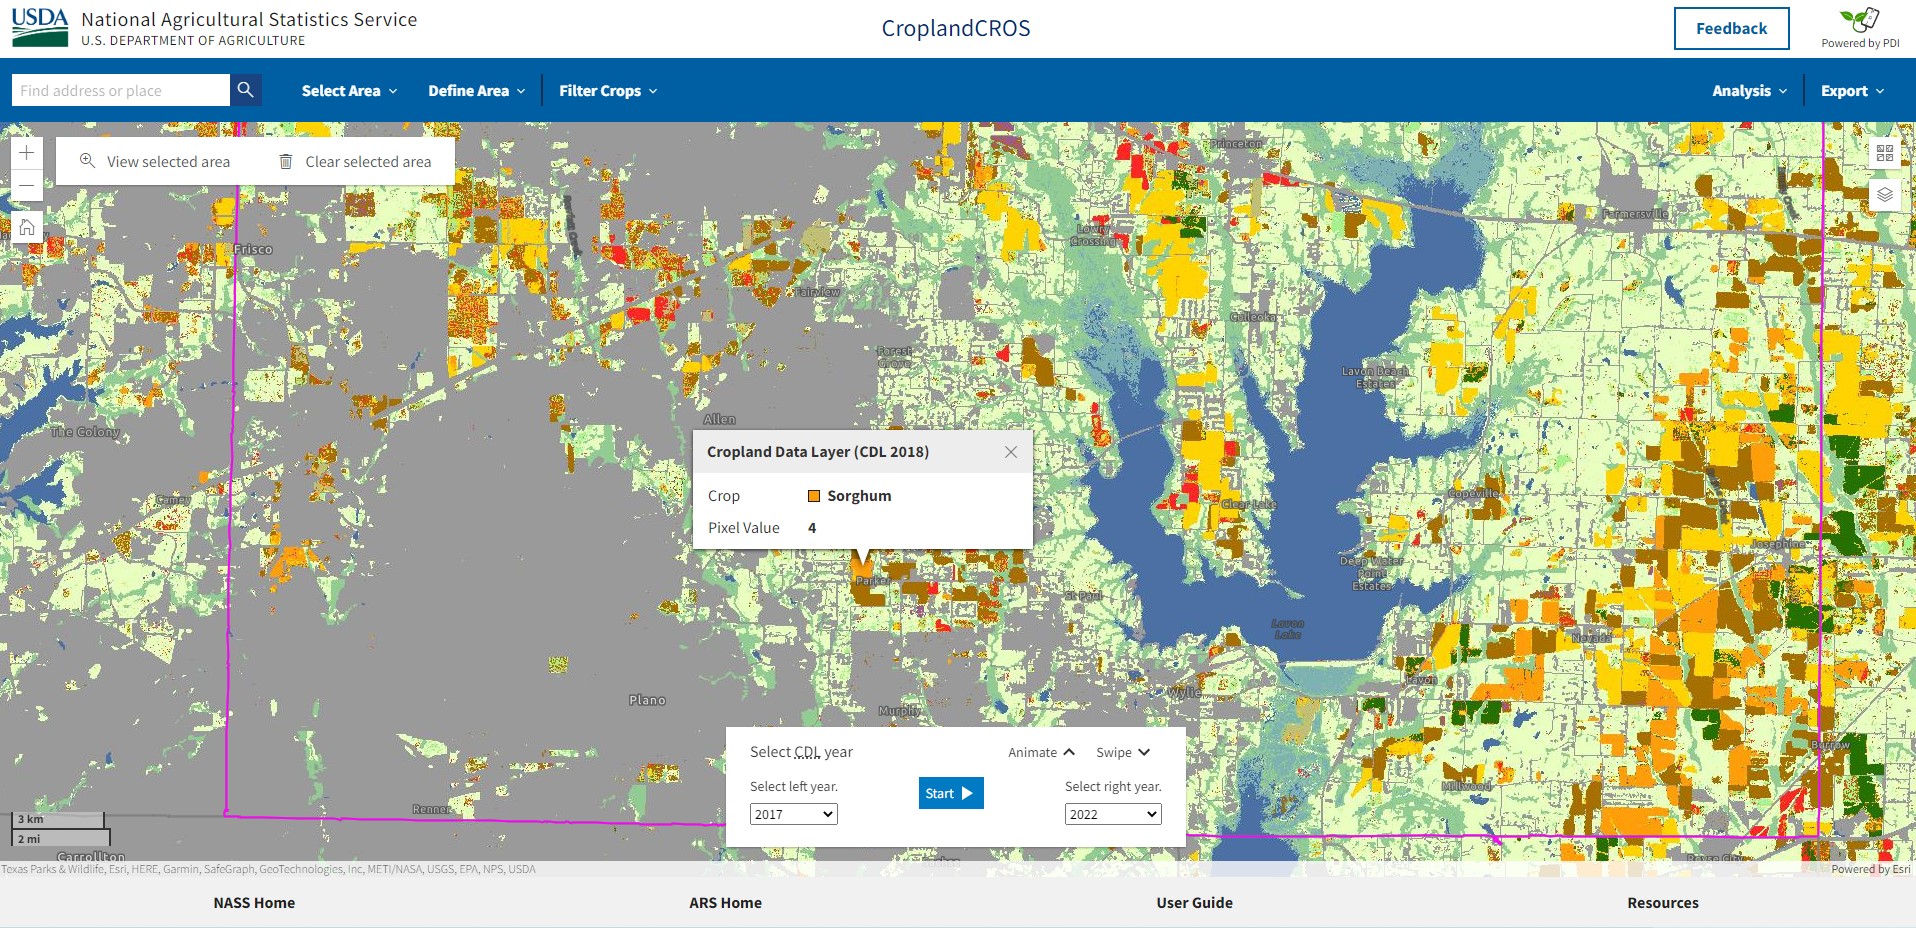The image size is (1916, 928).
Task: Open the Analysis menu
Action: click(1749, 91)
